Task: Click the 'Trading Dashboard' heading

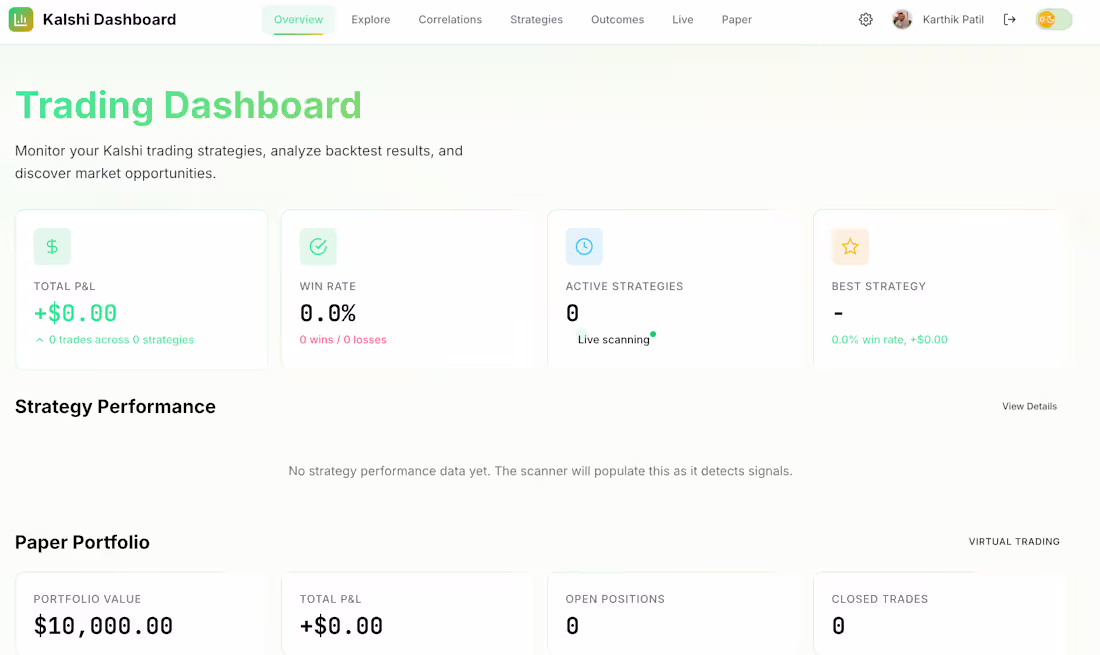Action: click(x=188, y=106)
